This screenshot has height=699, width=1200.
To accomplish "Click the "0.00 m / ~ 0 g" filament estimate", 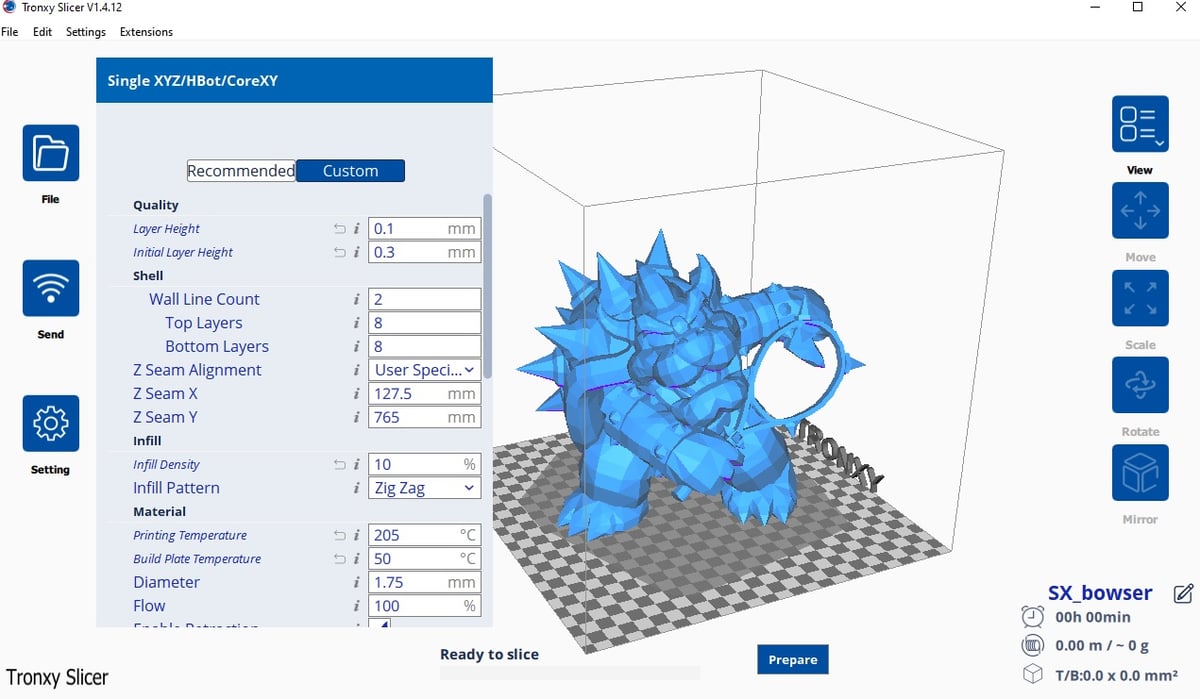I will 1102,646.
